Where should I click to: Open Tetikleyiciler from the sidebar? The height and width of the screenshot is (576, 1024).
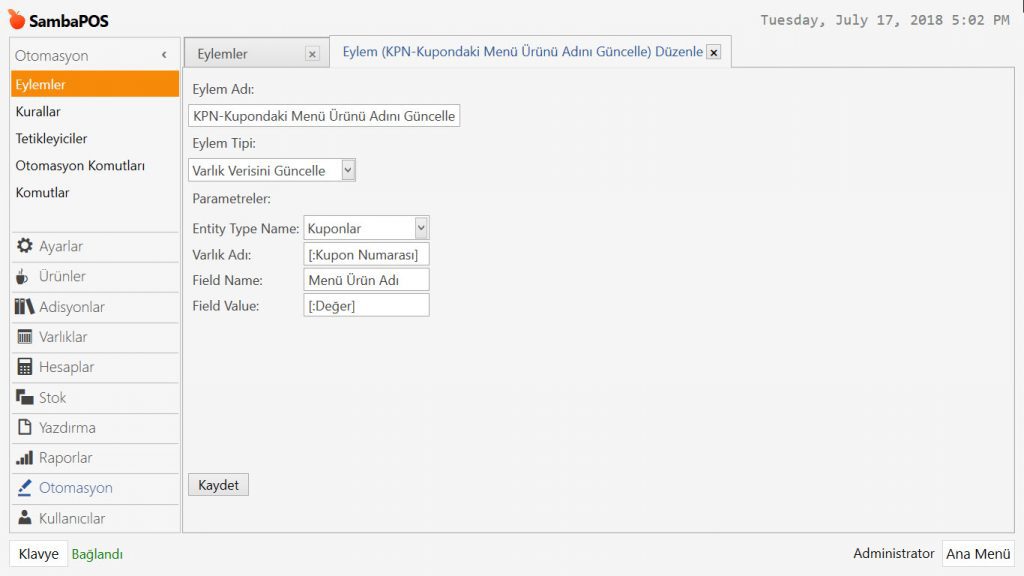(x=51, y=139)
